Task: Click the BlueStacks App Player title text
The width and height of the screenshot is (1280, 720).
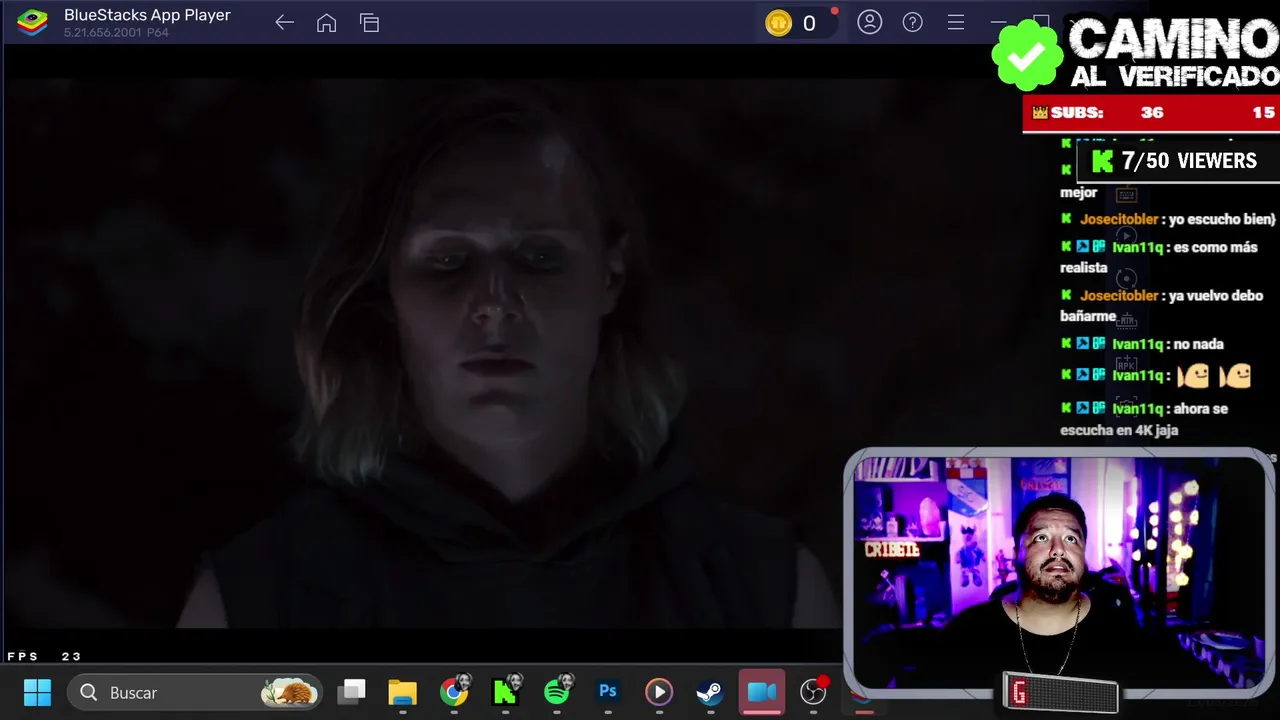Action: (147, 15)
